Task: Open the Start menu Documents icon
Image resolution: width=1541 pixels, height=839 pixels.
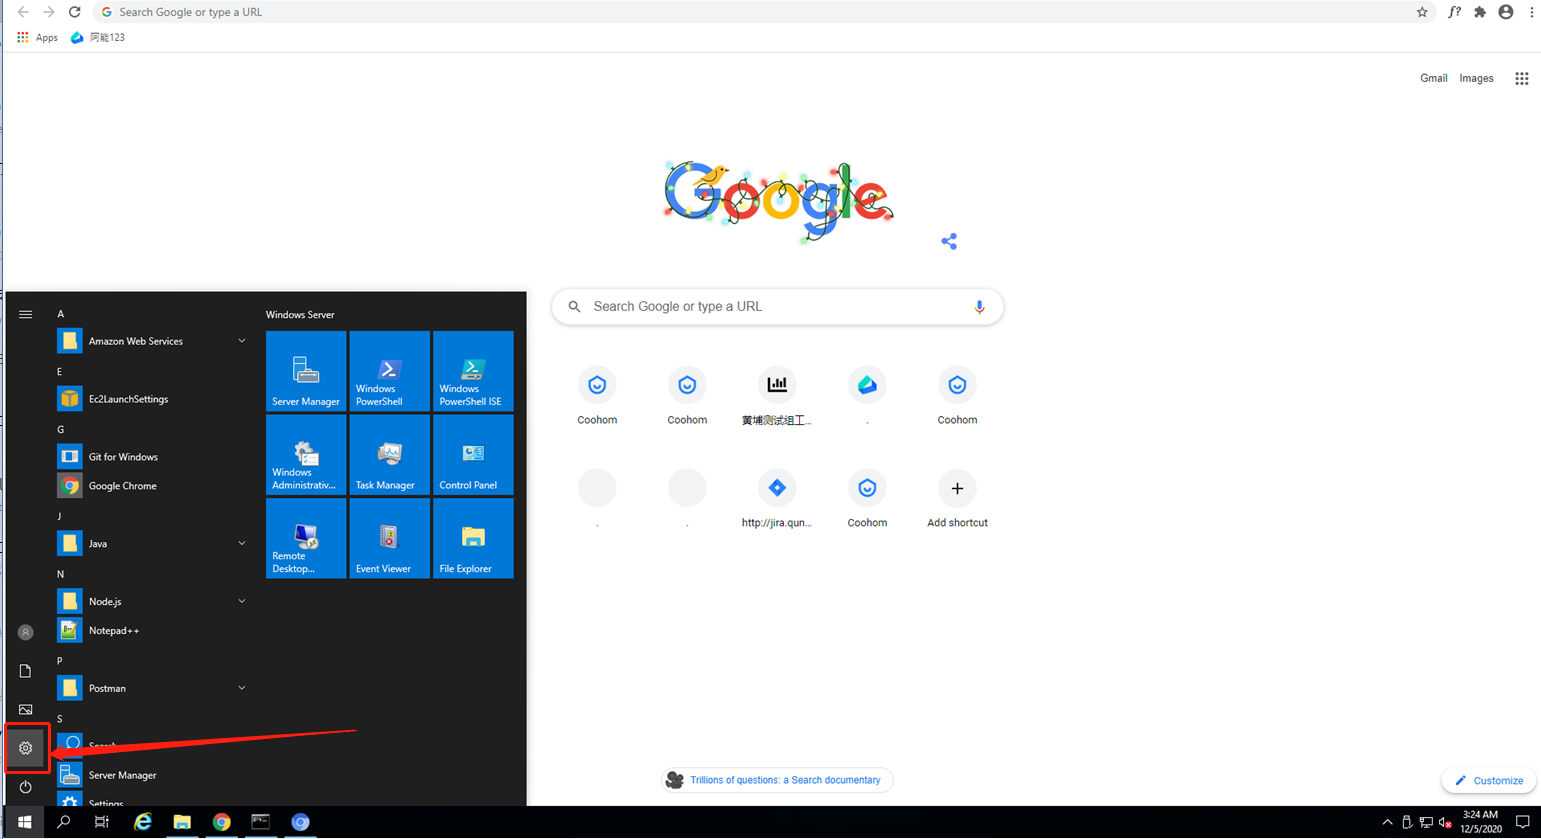Action: (x=26, y=671)
